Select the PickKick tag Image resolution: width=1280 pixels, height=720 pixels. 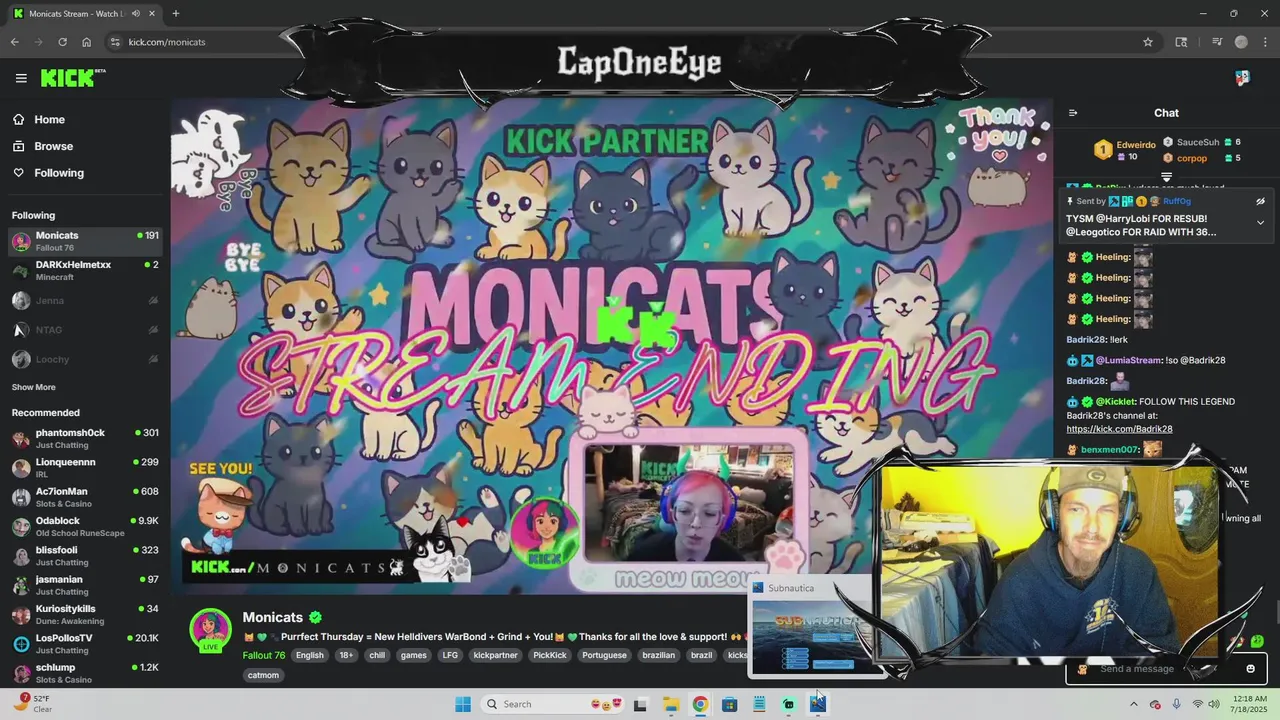click(x=550, y=655)
